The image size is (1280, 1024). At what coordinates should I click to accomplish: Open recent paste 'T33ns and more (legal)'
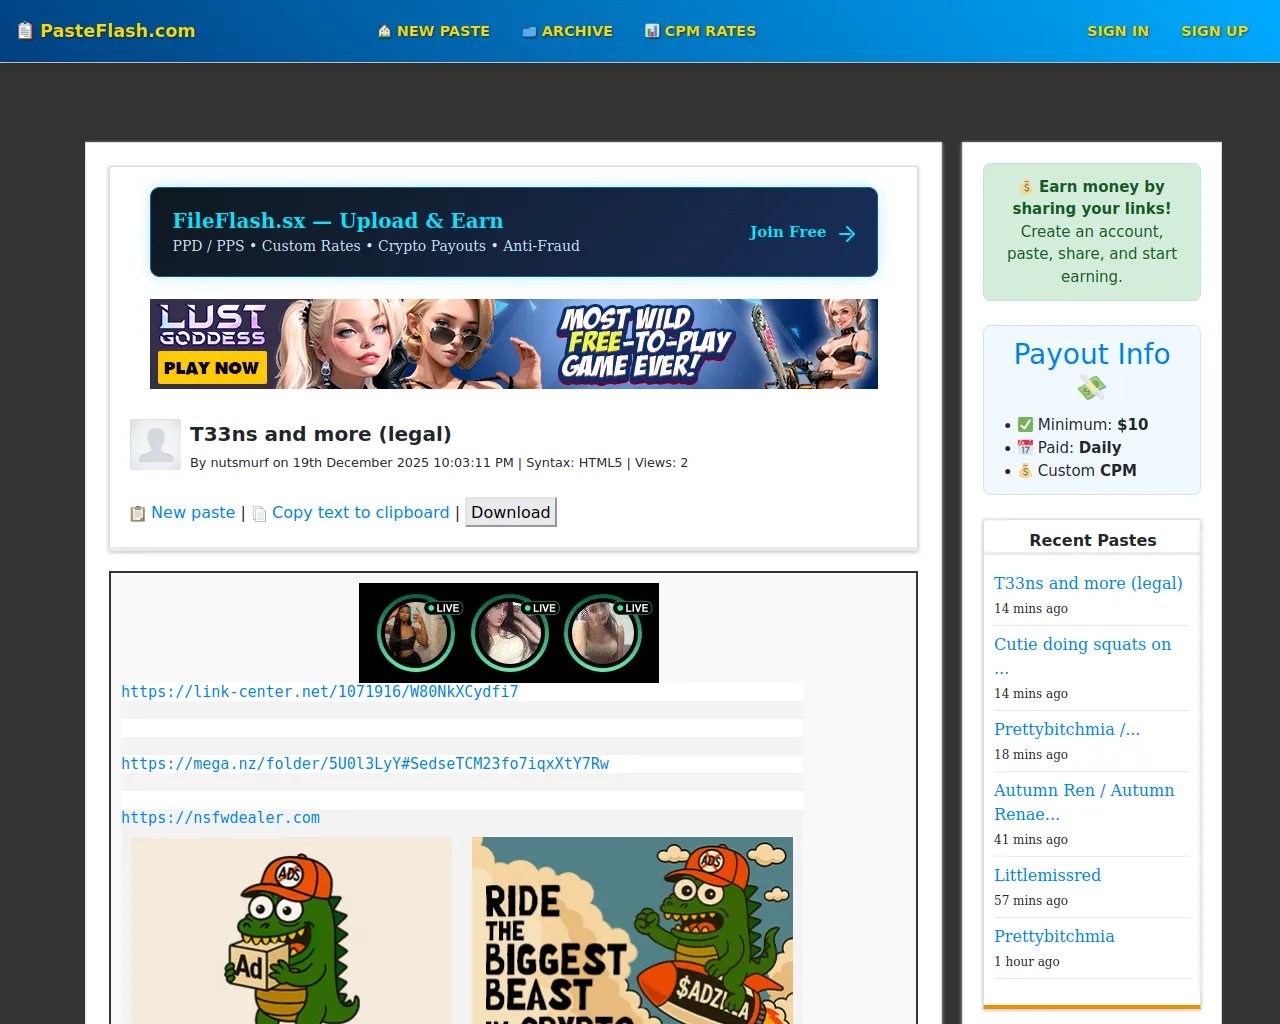[1088, 583]
